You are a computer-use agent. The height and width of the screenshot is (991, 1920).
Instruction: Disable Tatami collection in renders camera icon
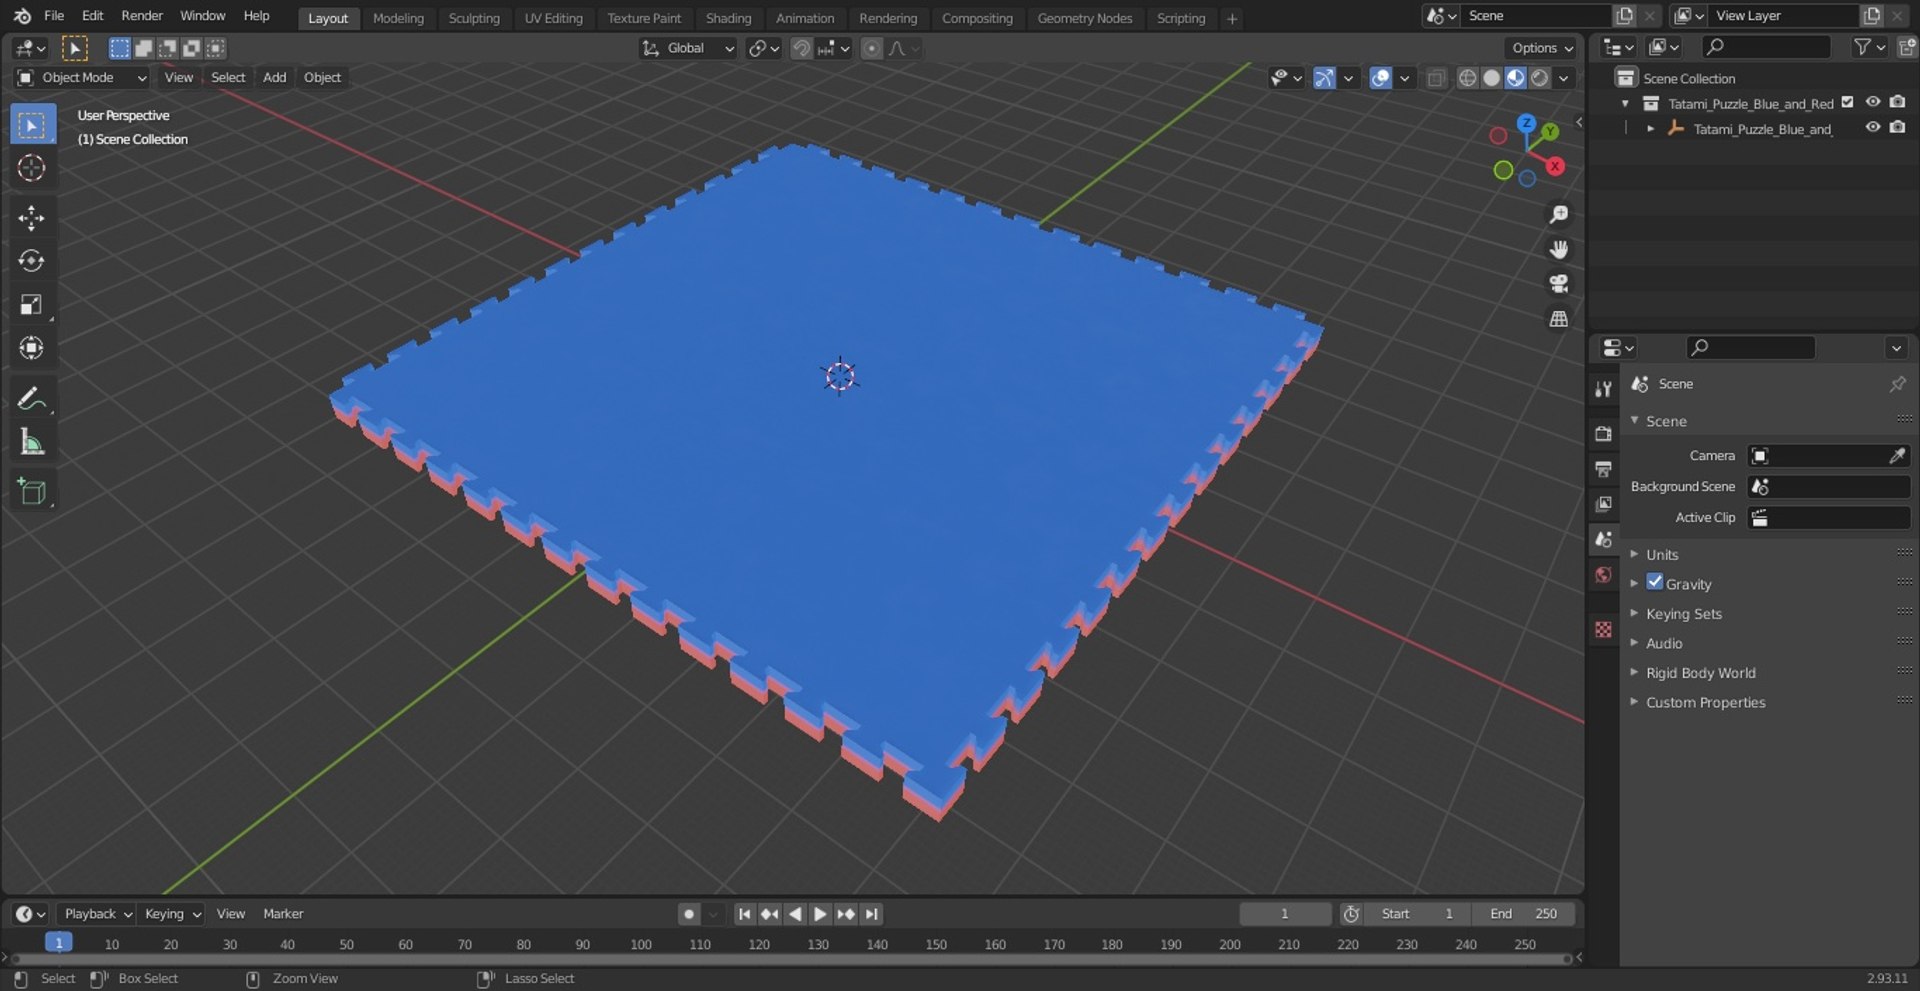pyautogui.click(x=1898, y=102)
